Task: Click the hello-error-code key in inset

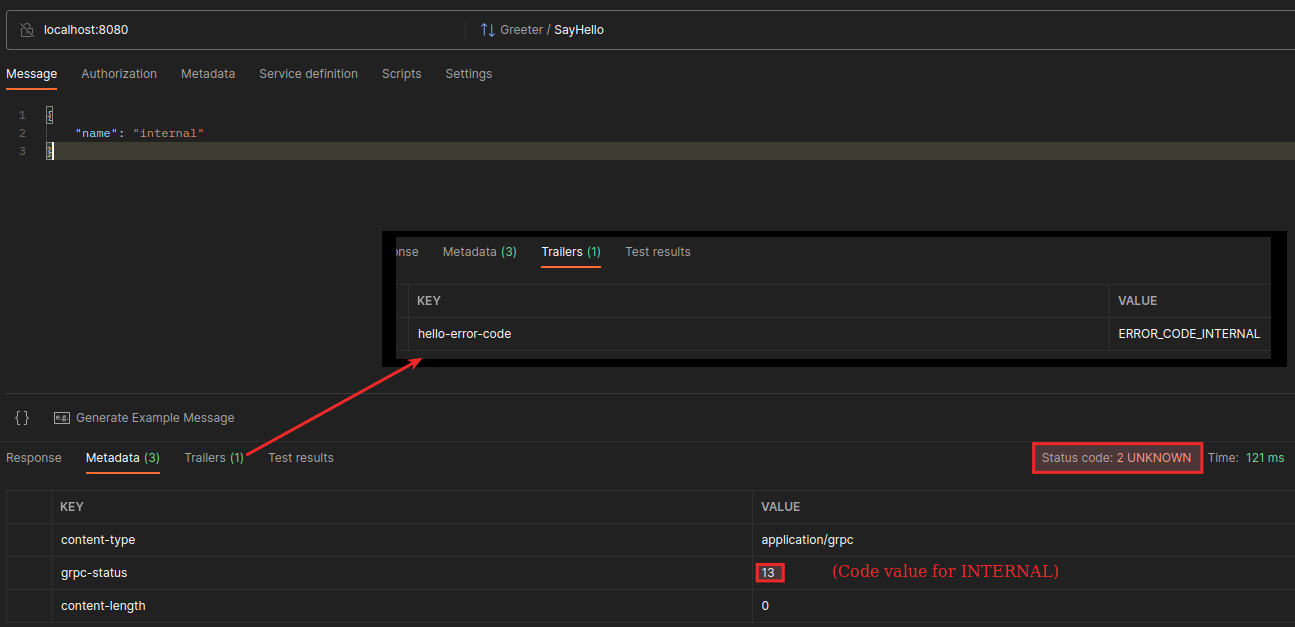Action: point(464,334)
